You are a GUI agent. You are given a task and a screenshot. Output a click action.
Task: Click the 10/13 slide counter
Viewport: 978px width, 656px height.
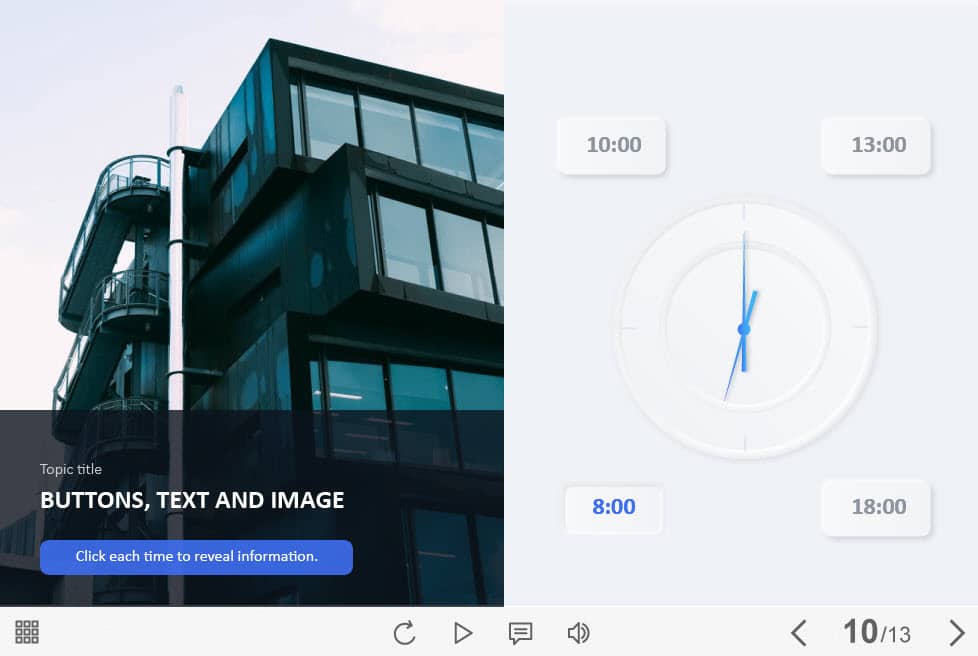tap(876, 632)
